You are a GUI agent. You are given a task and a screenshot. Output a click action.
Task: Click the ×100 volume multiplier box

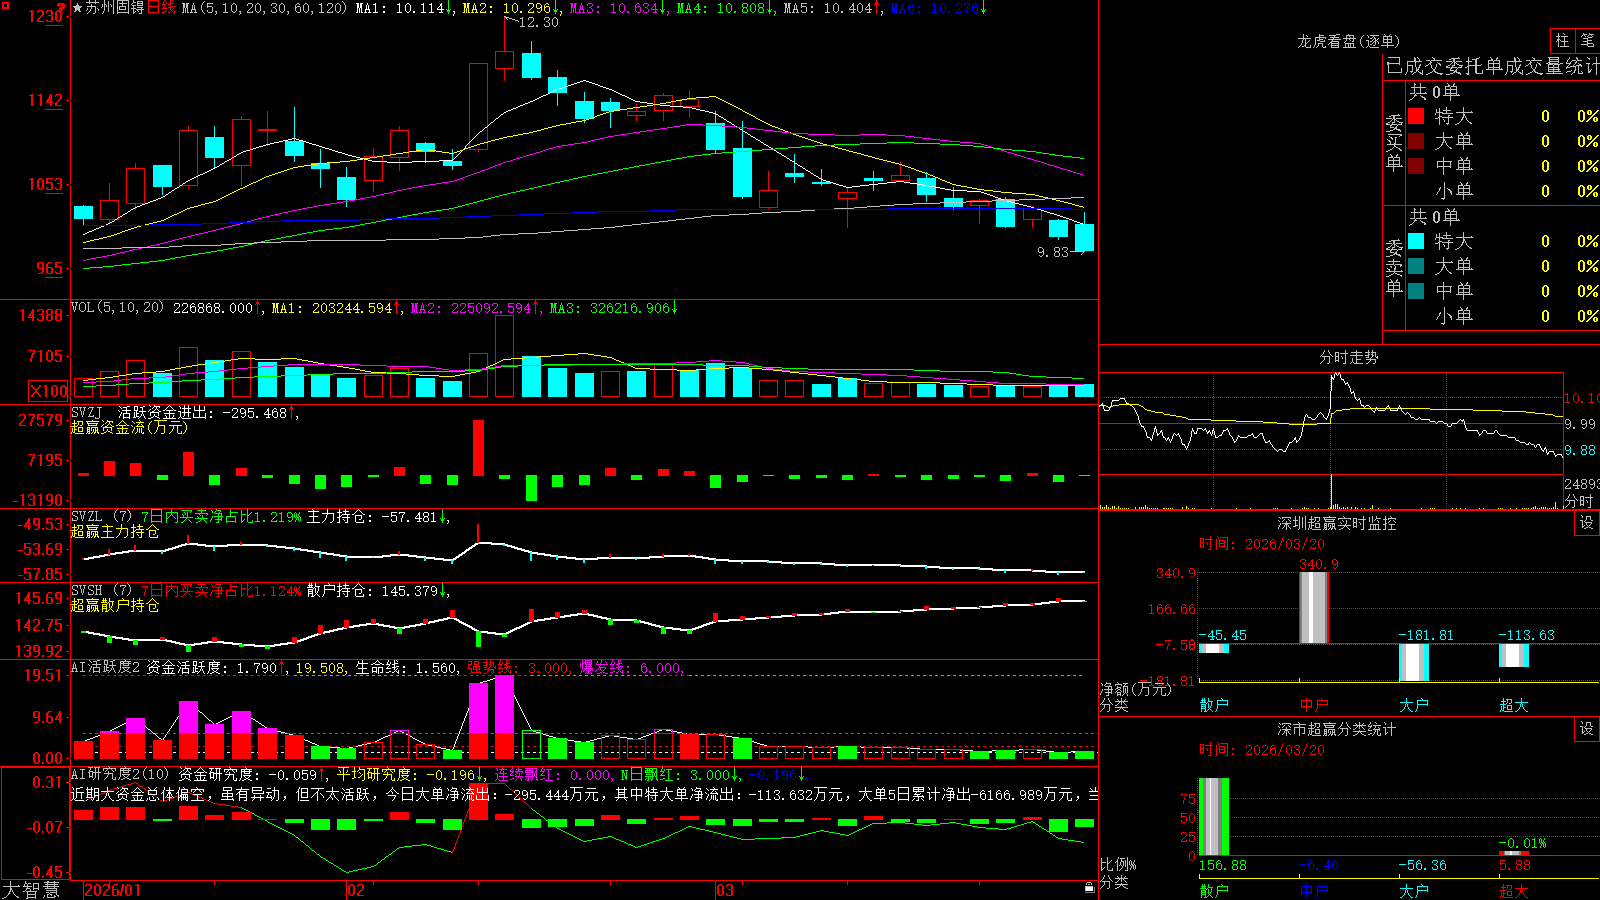click(x=48, y=391)
